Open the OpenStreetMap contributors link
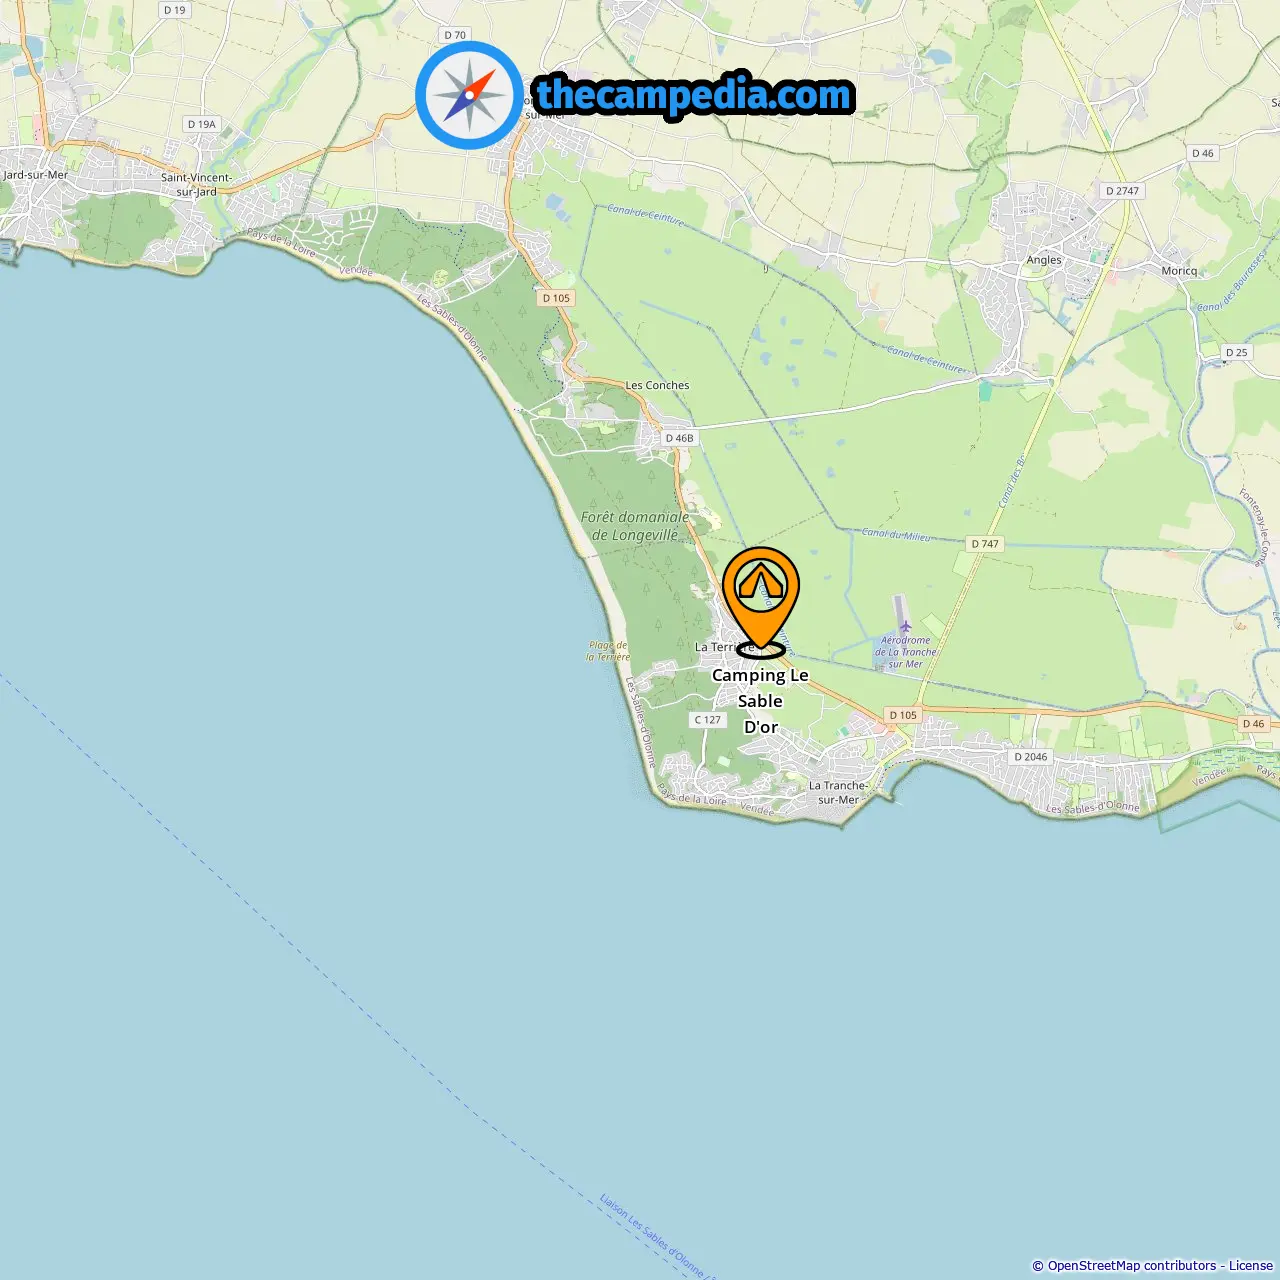This screenshot has width=1280, height=1280. click(1132, 1265)
